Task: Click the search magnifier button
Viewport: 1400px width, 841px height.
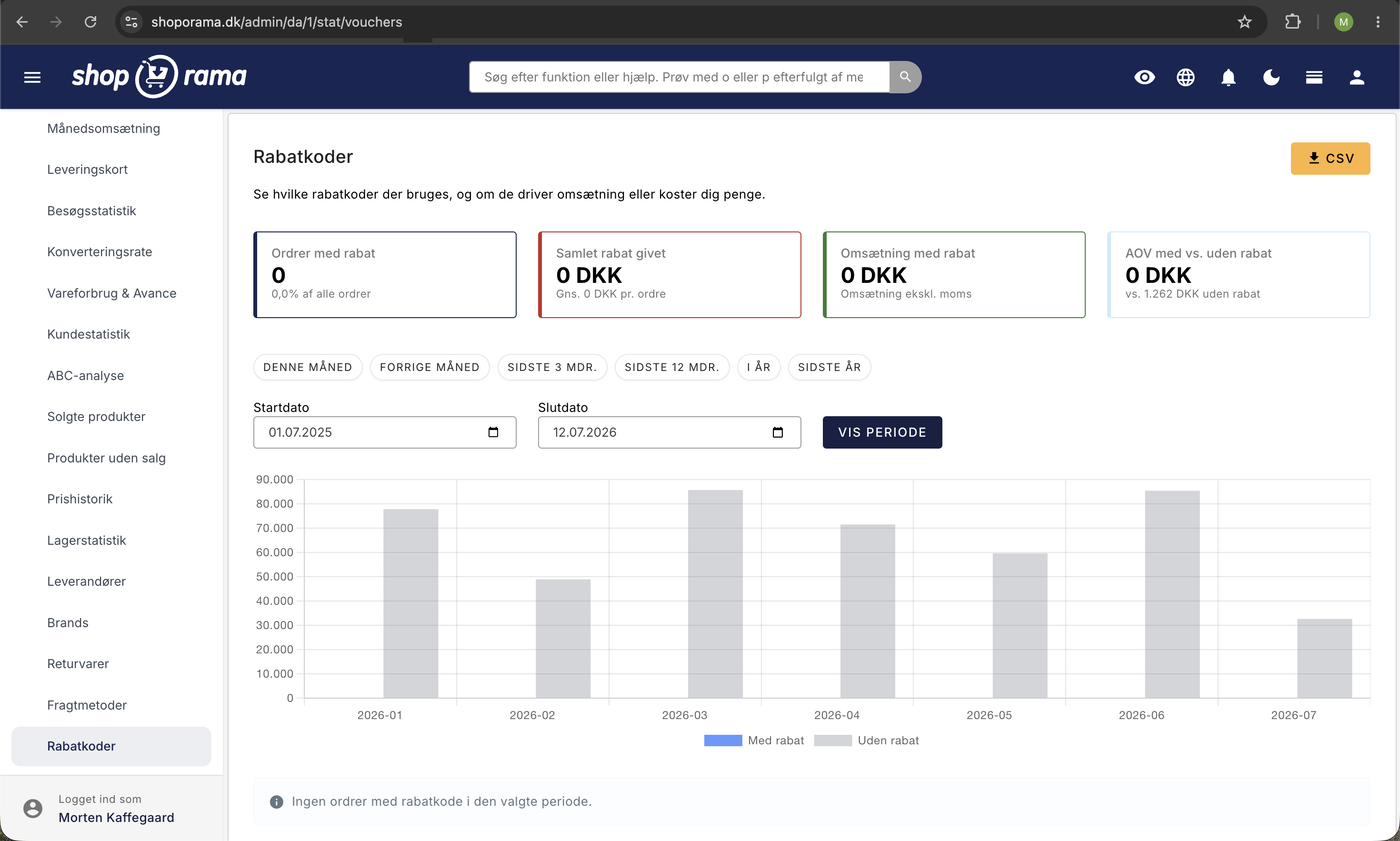Action: click(905, 77)
